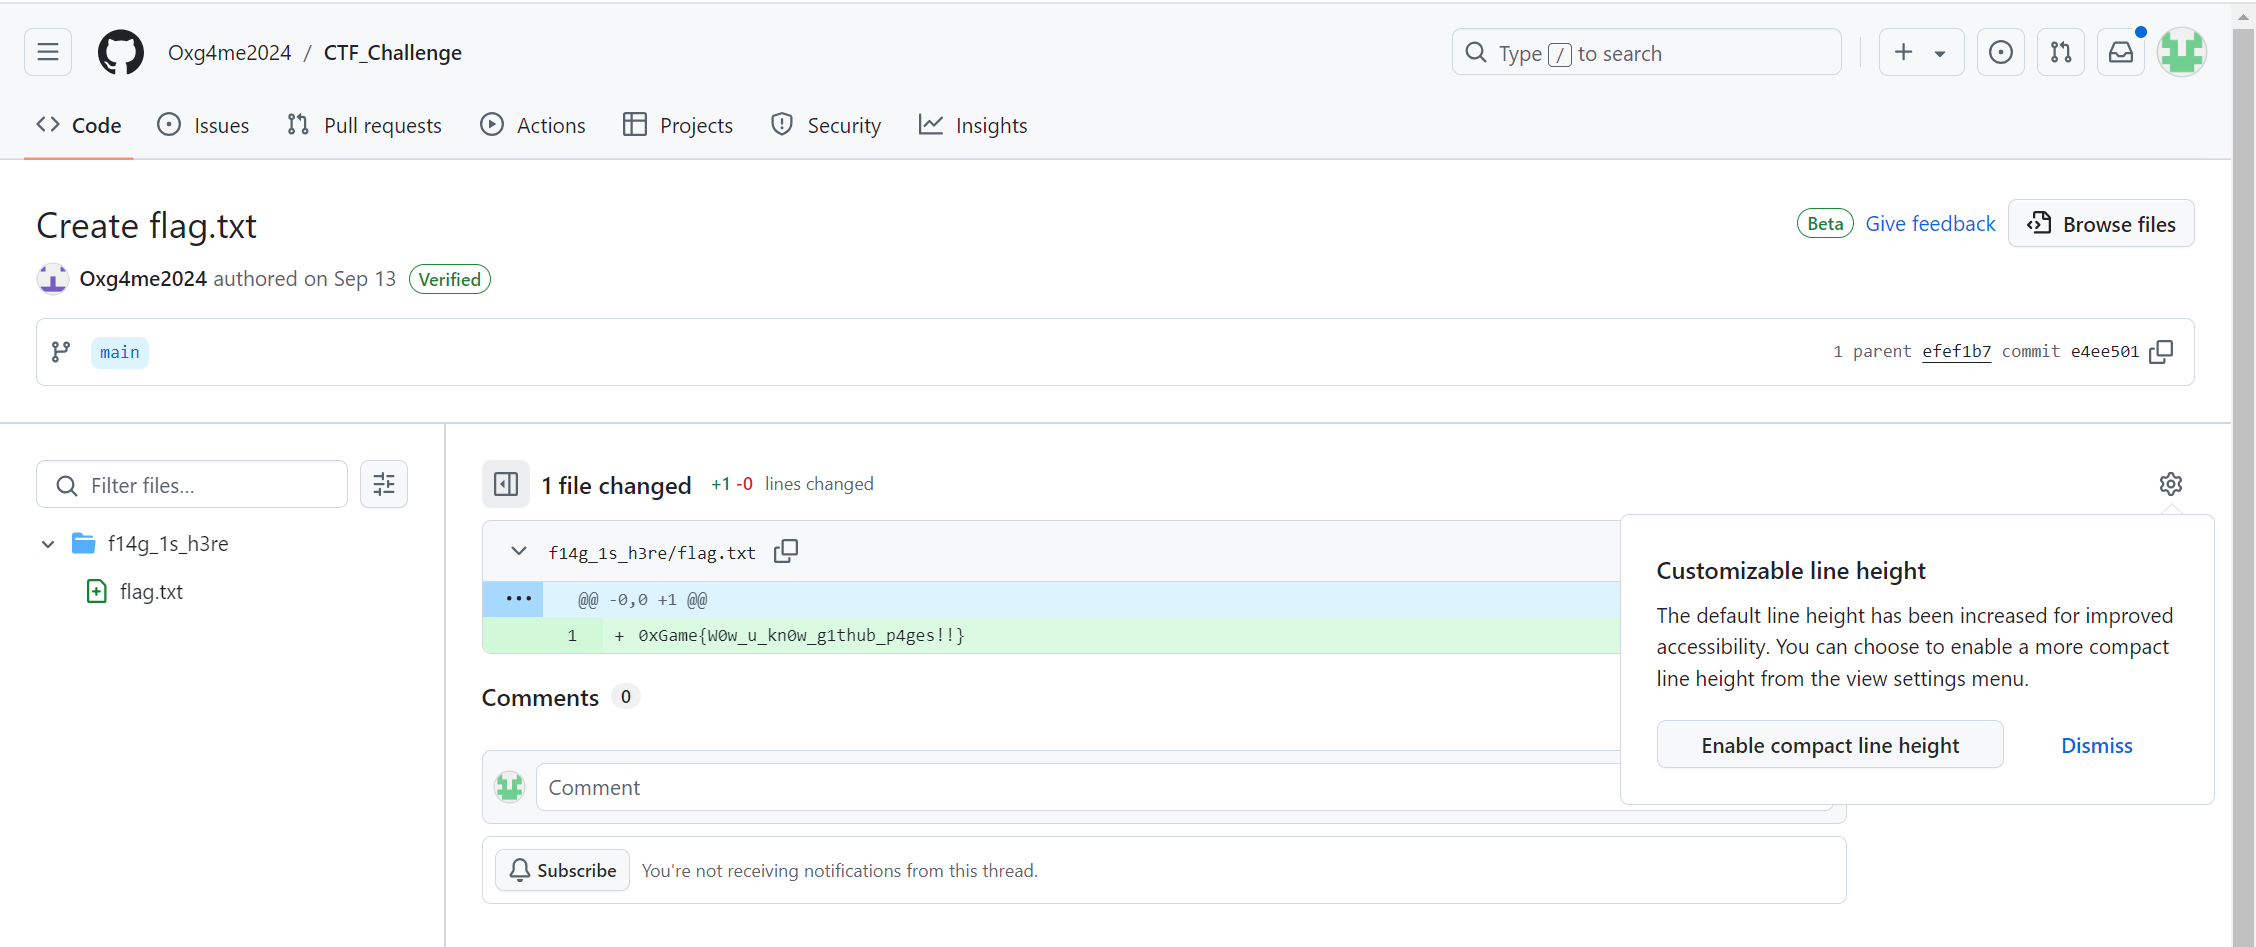Click the +1 lines added count
Screen dimensions: 2256x947
(x=720, y=484)
